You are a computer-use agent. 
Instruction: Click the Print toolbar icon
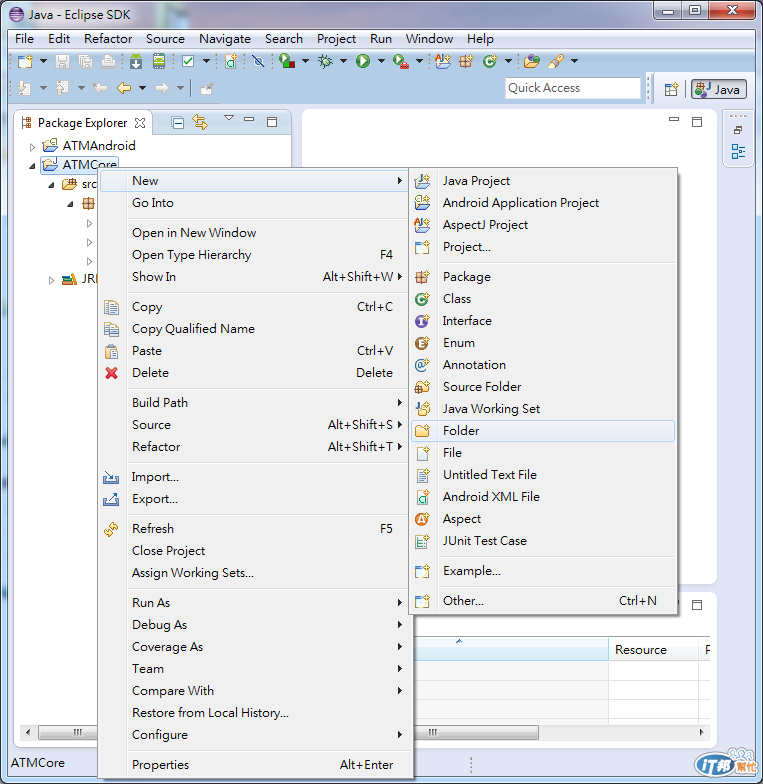point(108,61)
